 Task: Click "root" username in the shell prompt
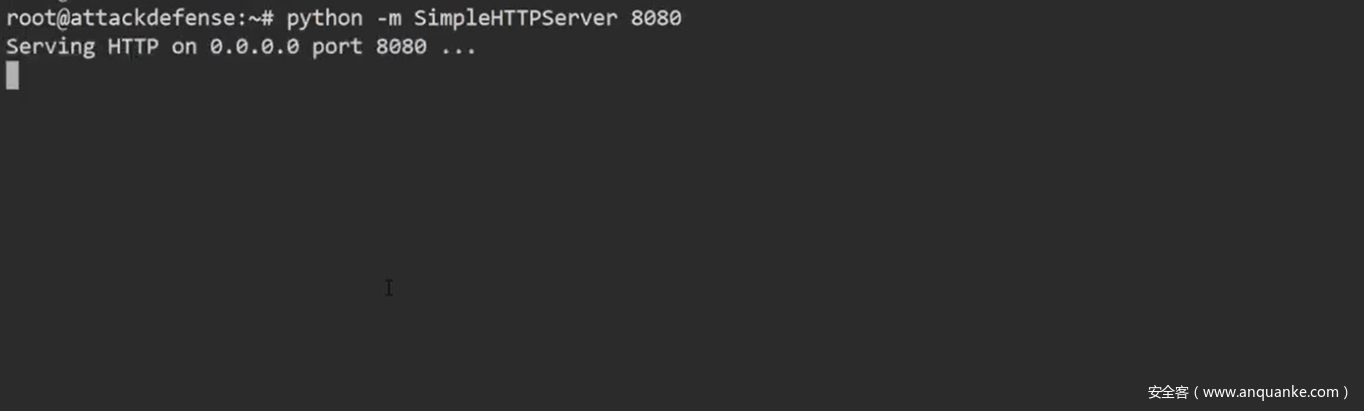[31, 18]
